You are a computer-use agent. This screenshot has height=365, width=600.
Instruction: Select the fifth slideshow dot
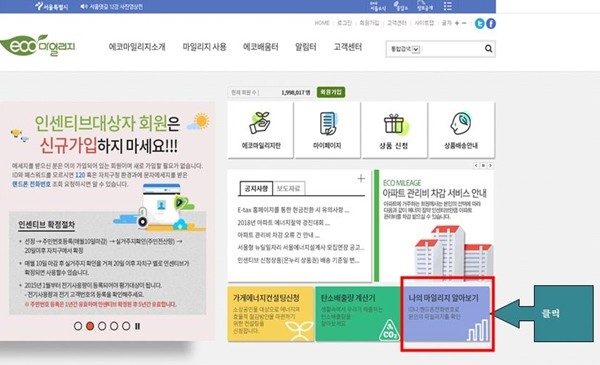[126, 326]
